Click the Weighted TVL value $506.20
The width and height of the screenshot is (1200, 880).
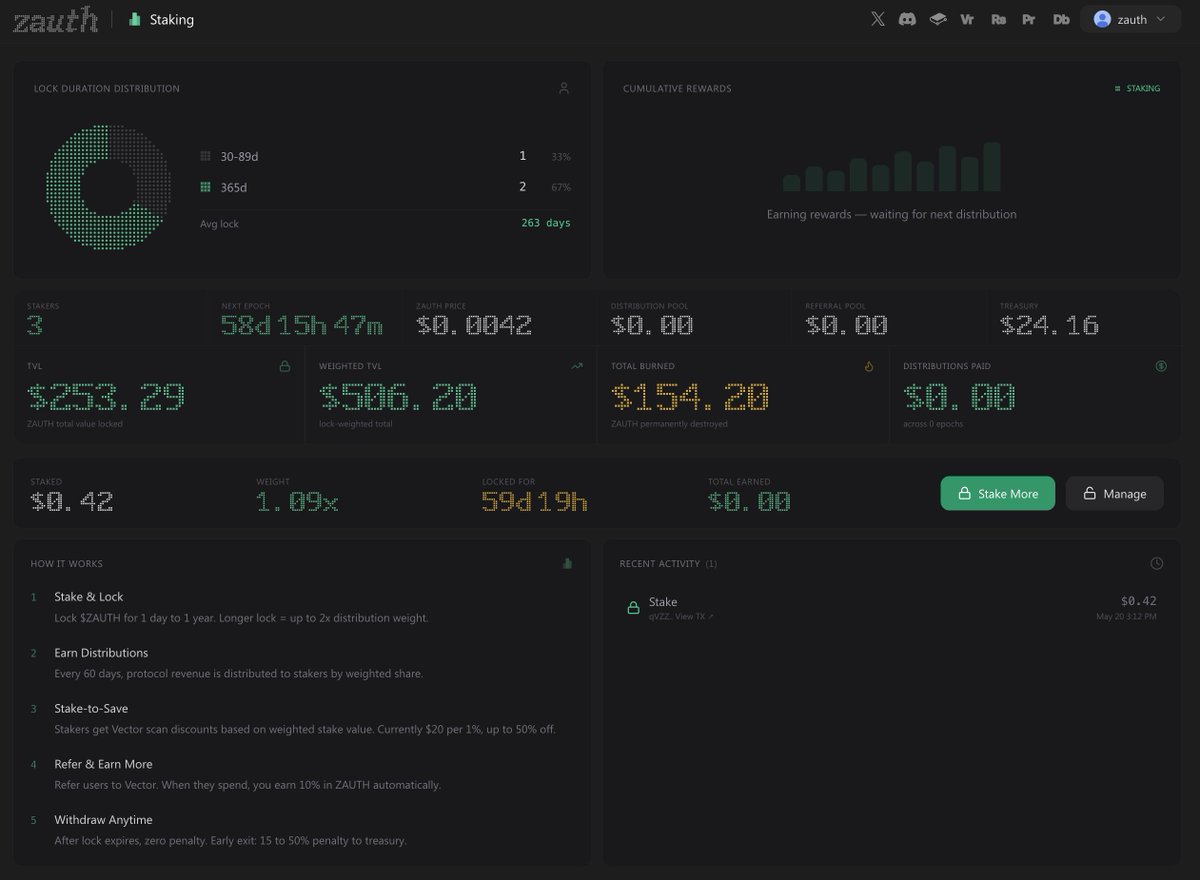pos(398,398)
